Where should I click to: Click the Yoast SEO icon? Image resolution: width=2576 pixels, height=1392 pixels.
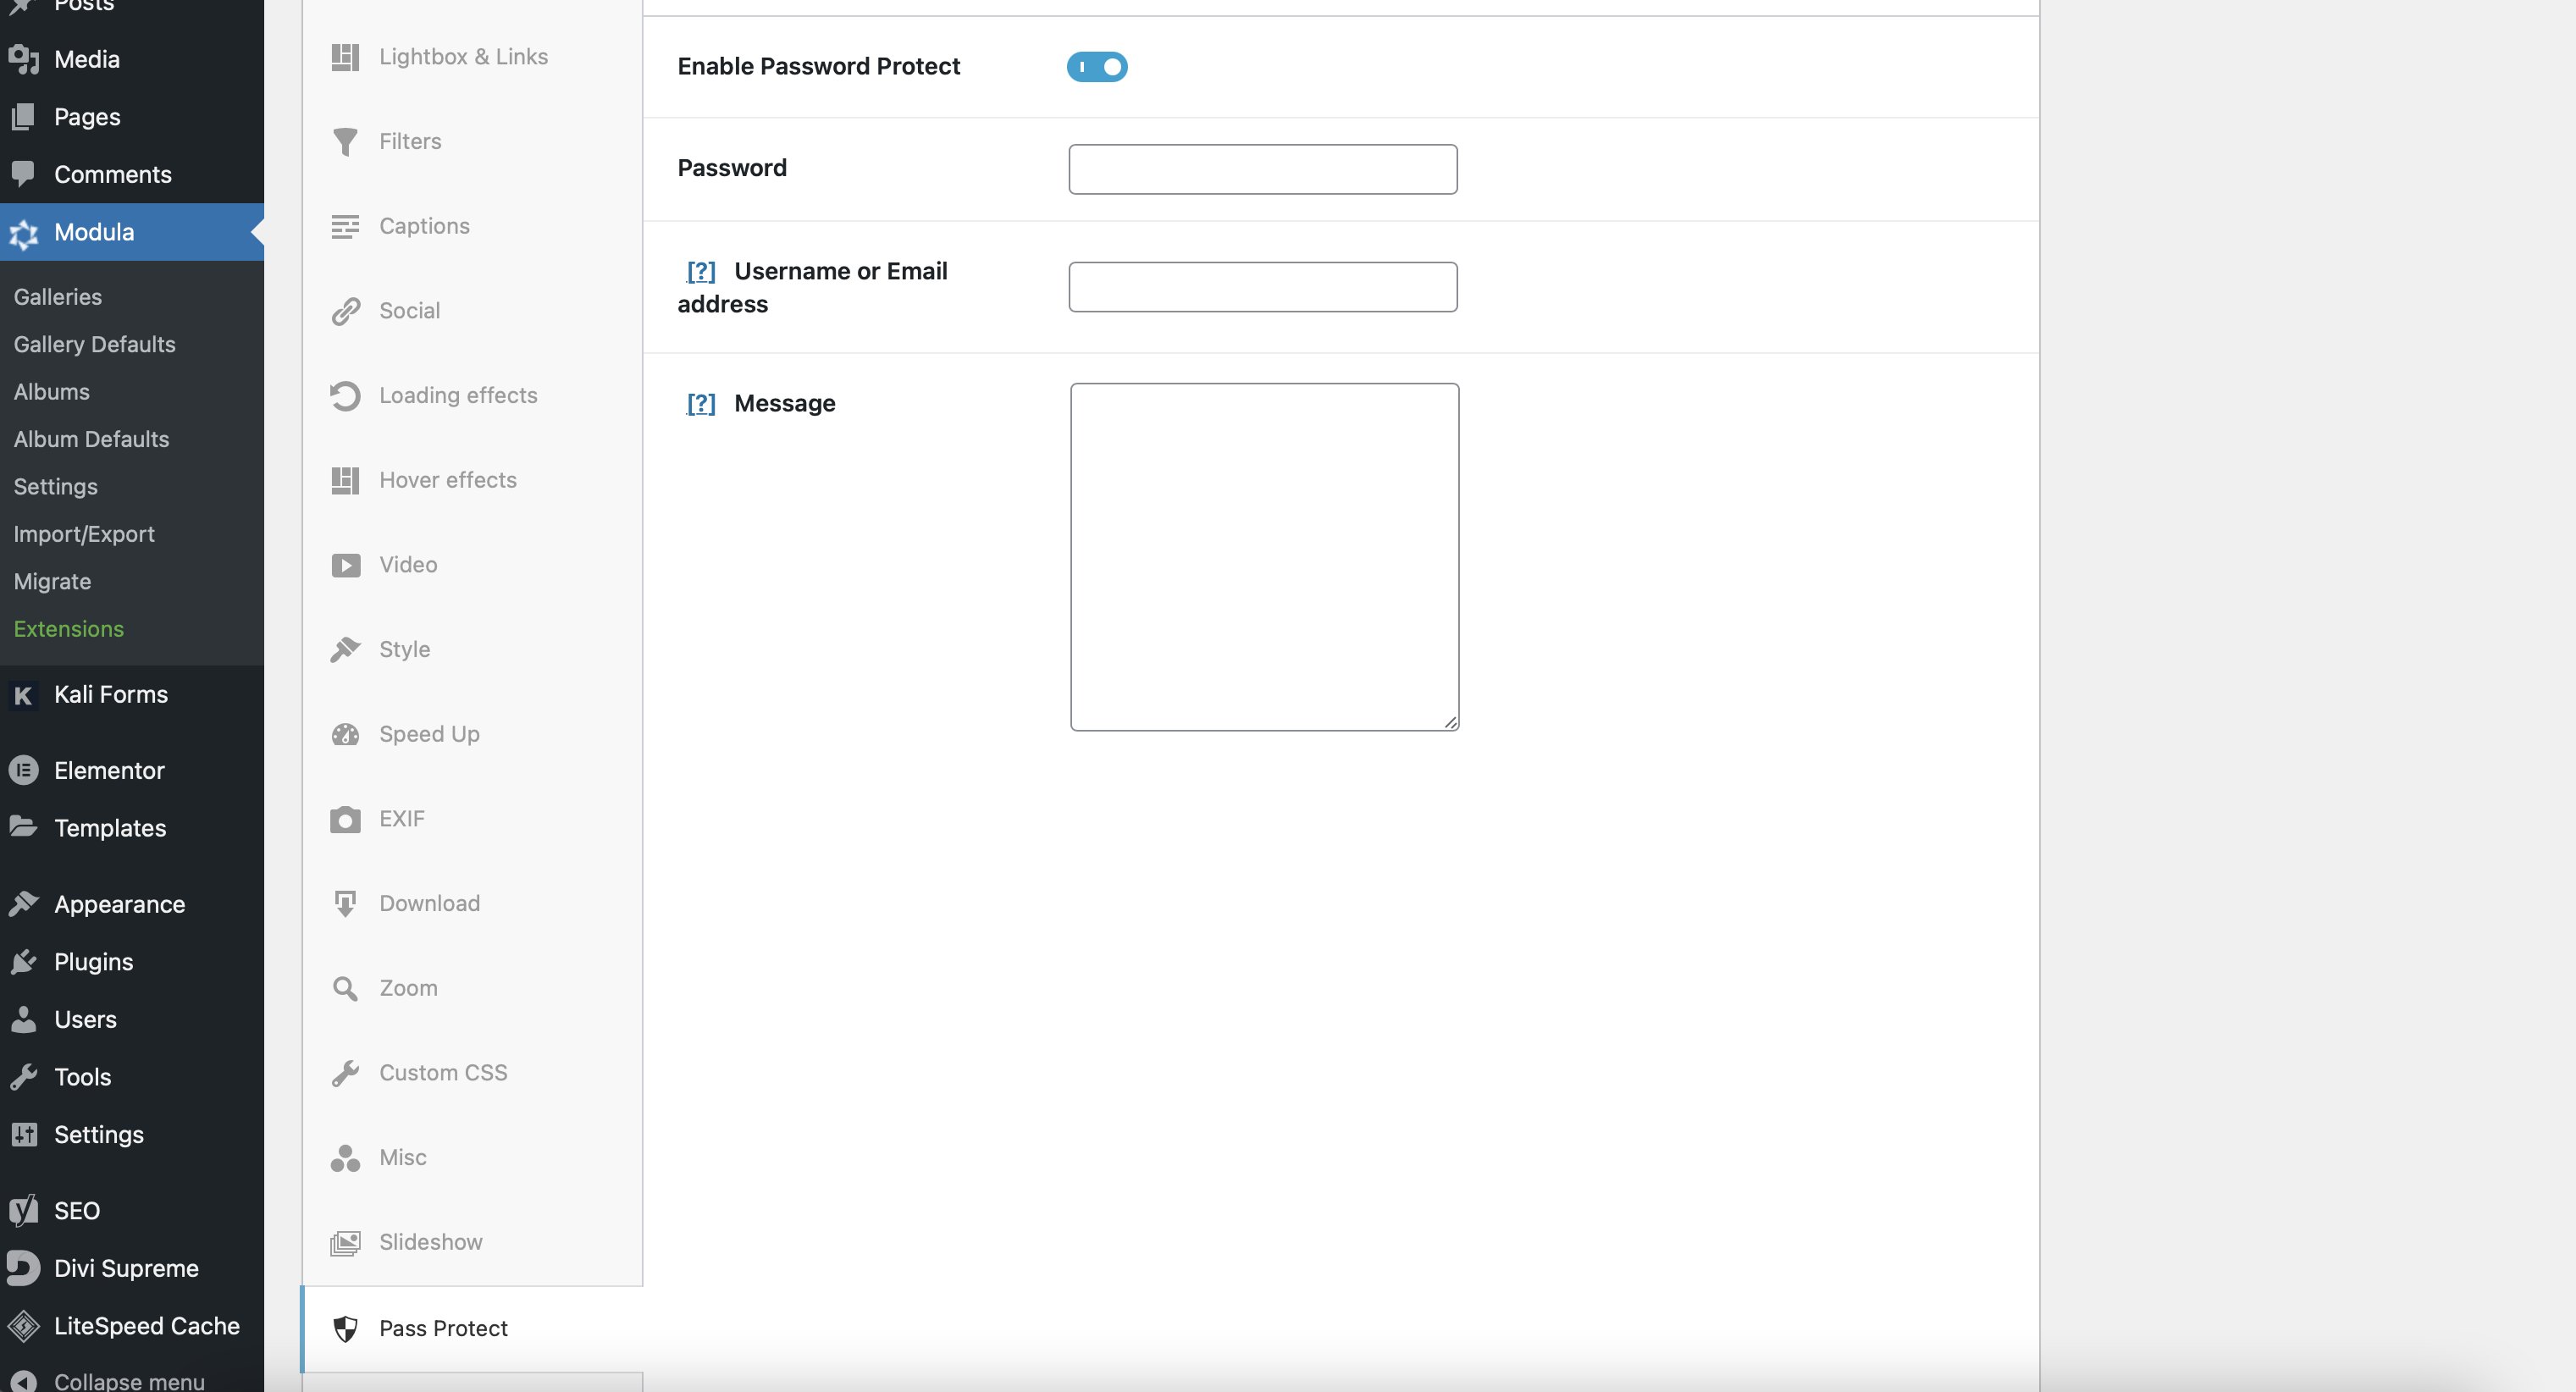(x=23, y=1211)
